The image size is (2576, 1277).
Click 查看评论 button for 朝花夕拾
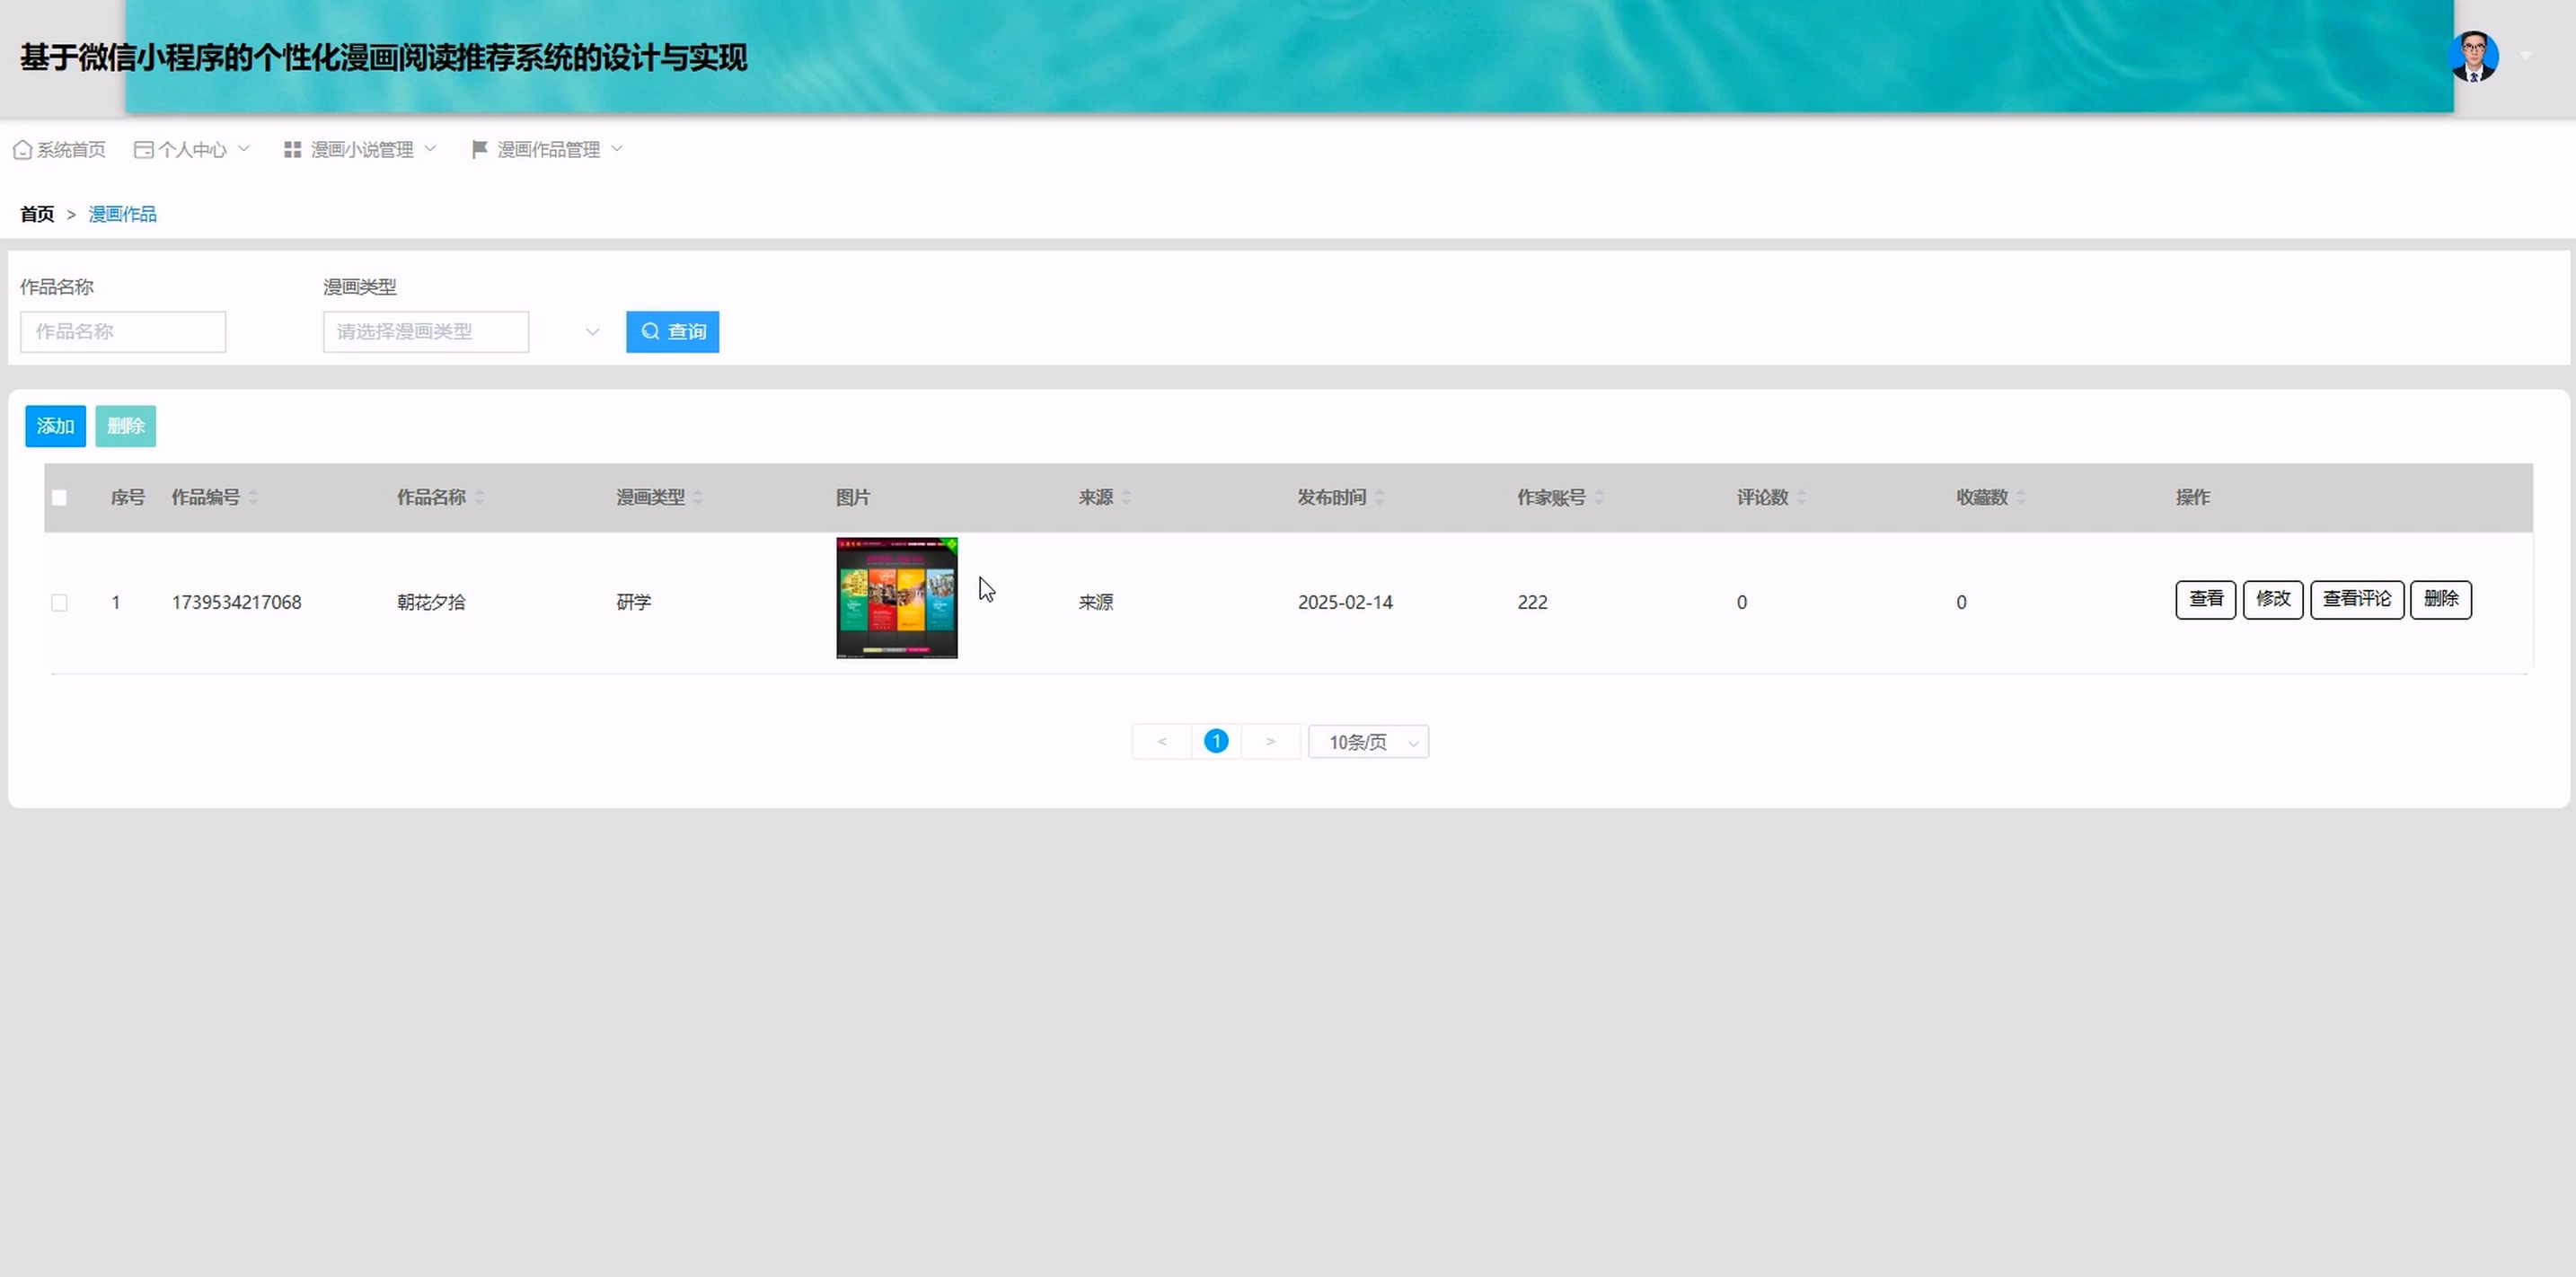pos(2356,599)
